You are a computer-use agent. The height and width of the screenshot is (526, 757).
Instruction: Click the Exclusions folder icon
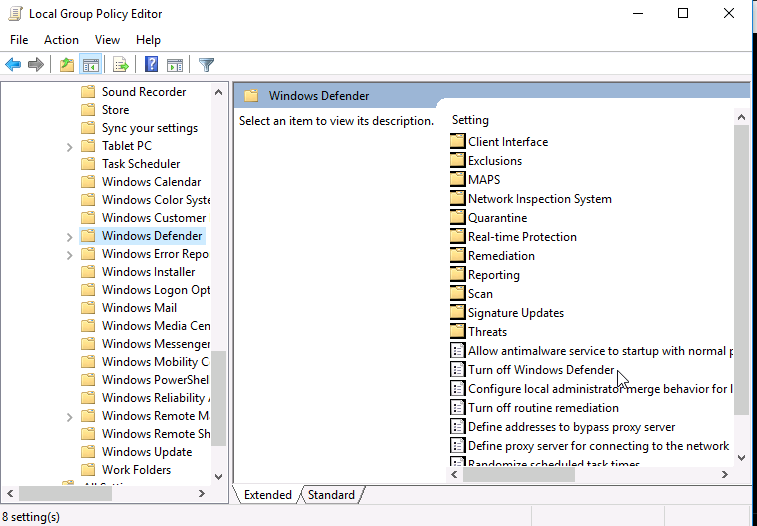tap(457, 160)
